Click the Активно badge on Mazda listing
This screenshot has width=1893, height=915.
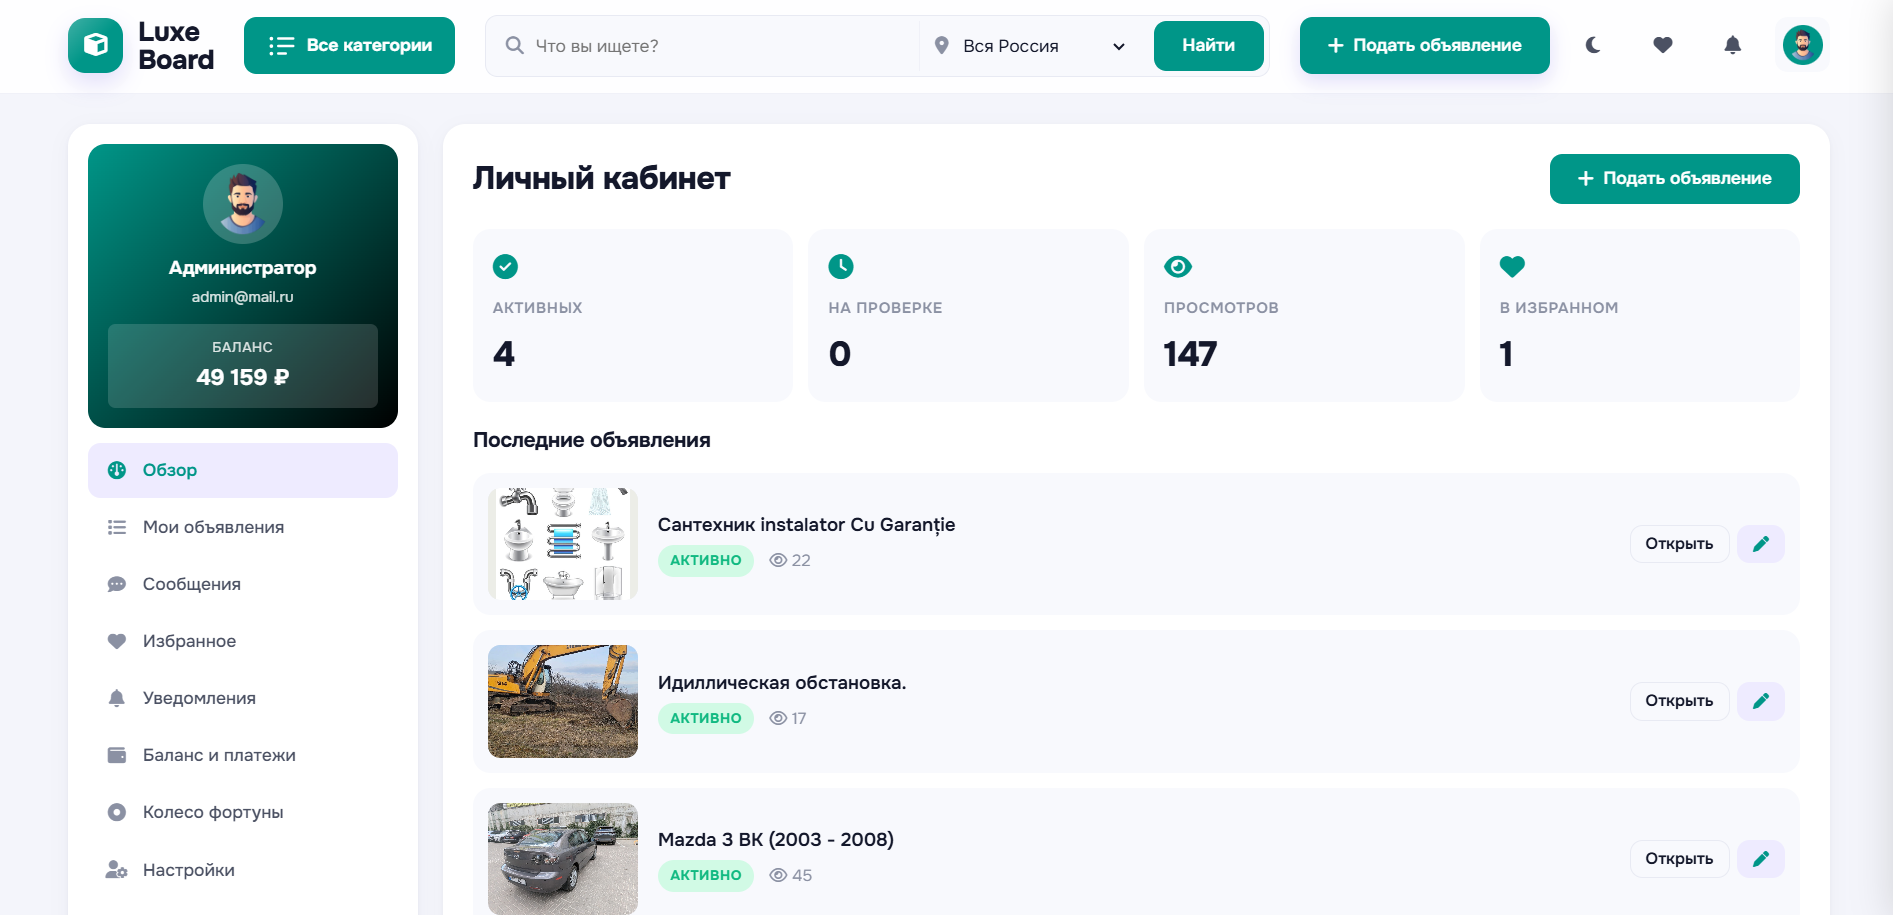click(706, 875)
